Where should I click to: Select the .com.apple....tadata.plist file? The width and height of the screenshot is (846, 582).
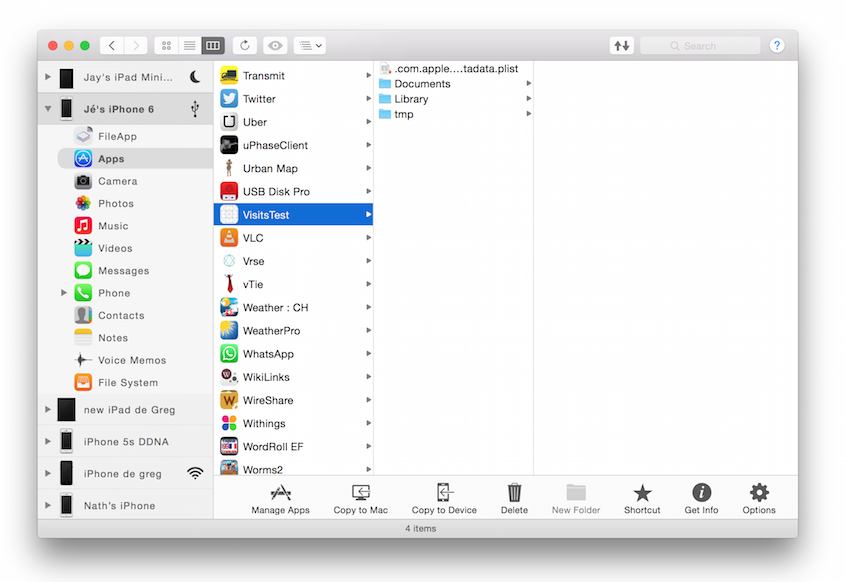point(454,69)
